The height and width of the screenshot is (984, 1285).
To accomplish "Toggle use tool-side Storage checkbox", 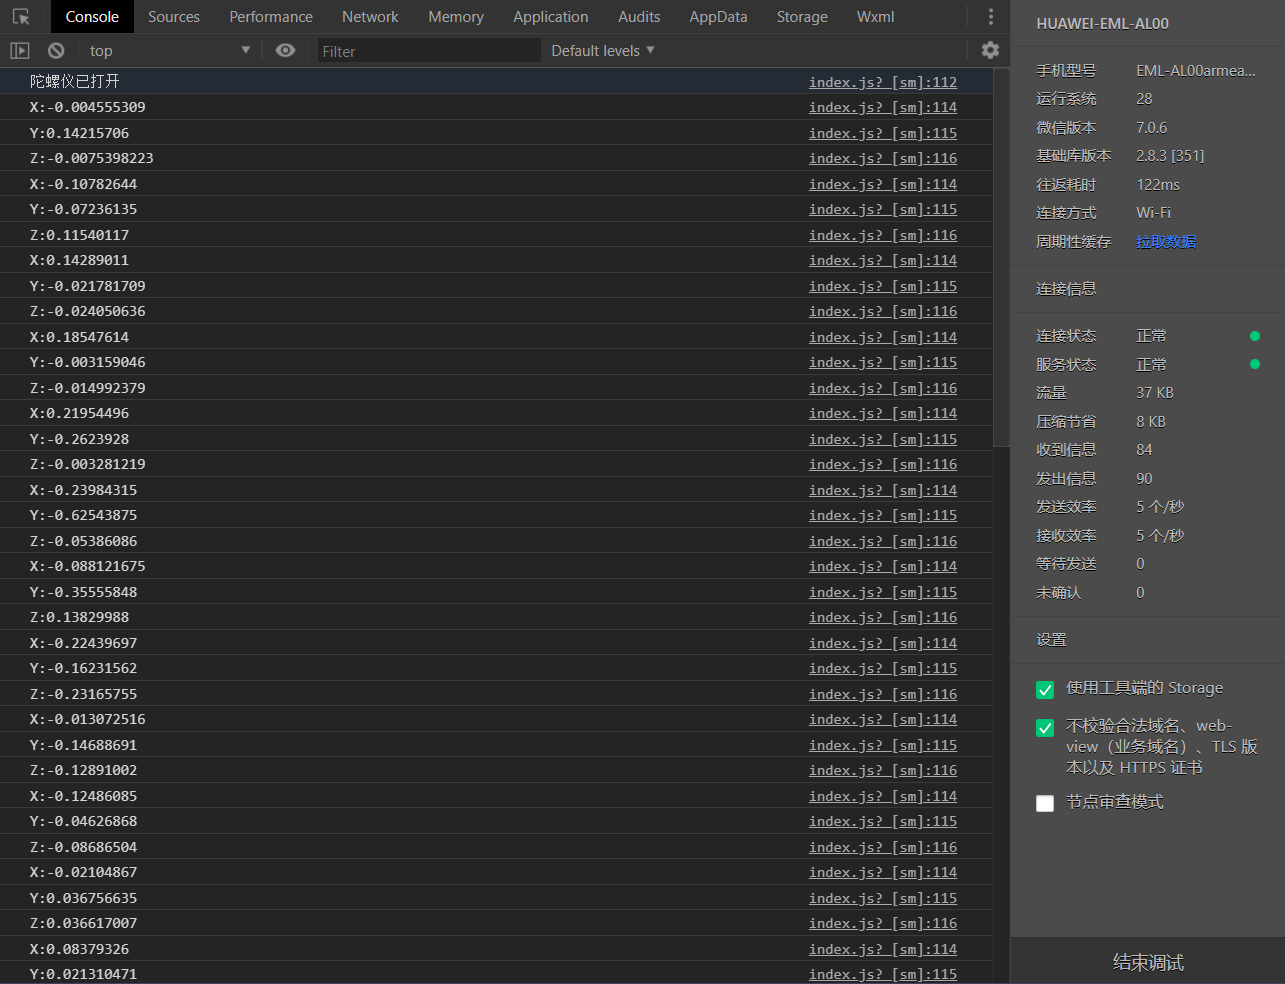I will coord(1045,690).
